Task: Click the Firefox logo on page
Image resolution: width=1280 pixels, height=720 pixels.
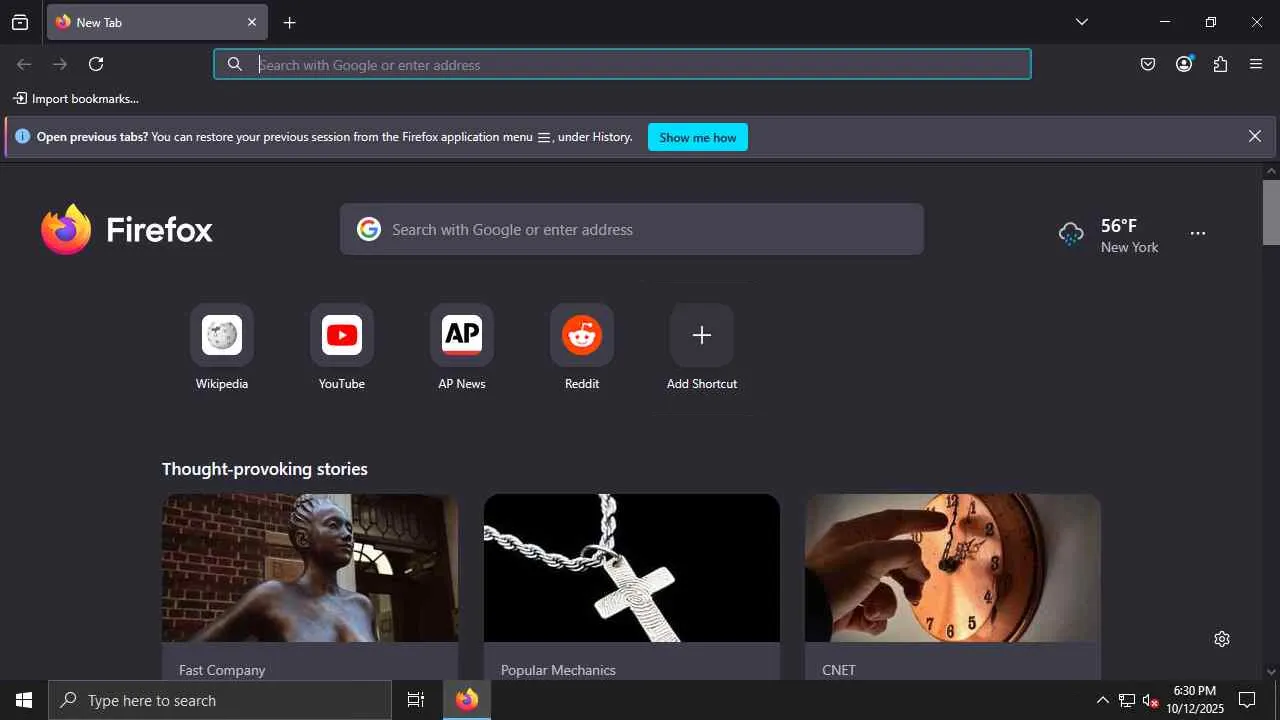Action: pyautogui.click(x=127, y=229)
